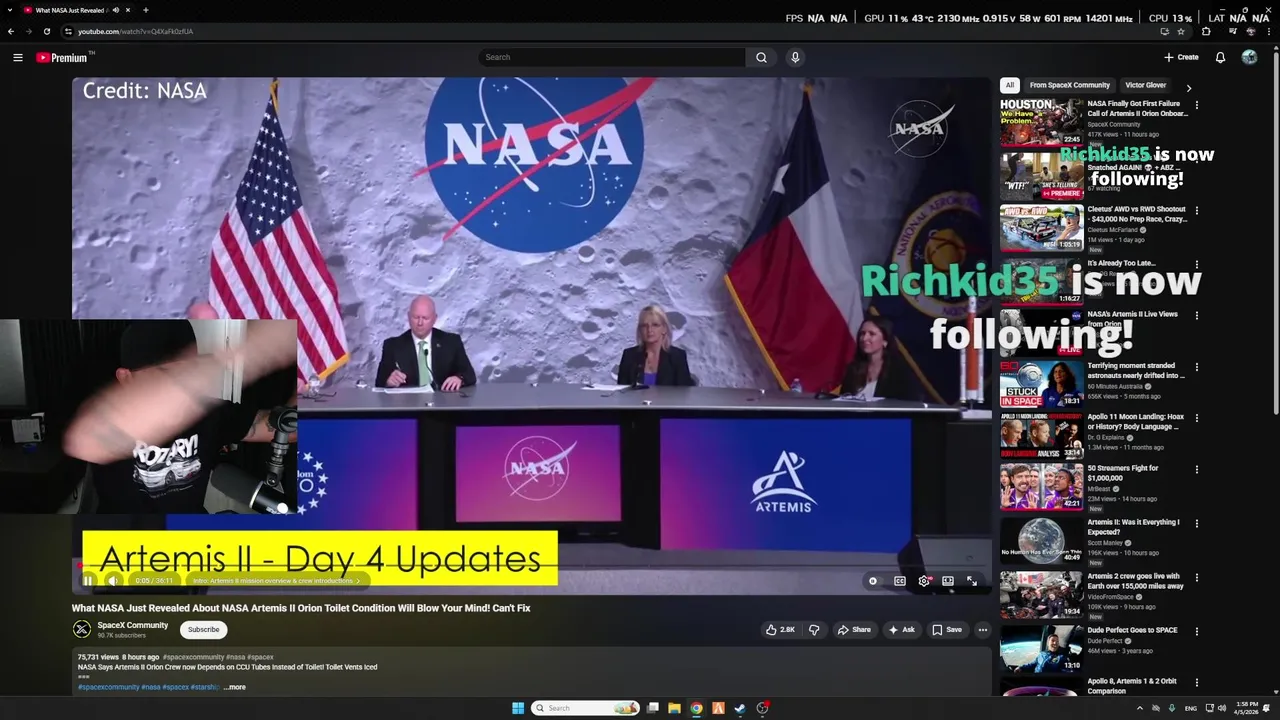Click the video progress bar
Image resolution: width=1280 pixels, height=720 pixels.
click(531, 566)
